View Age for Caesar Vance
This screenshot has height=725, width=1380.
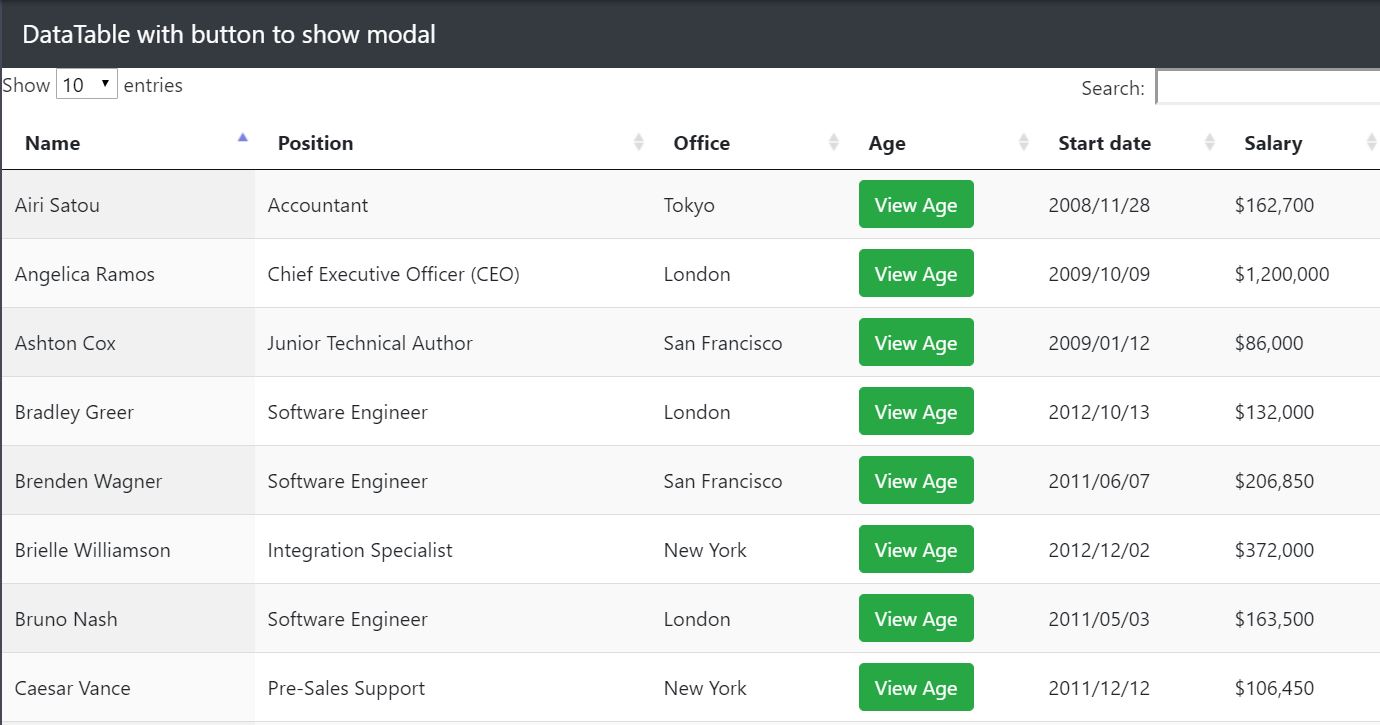click(x=916, y=687)
